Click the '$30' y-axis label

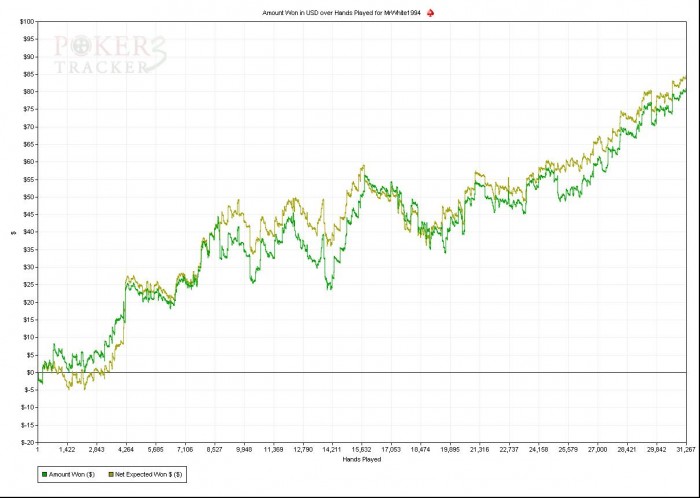pos(28,267)
